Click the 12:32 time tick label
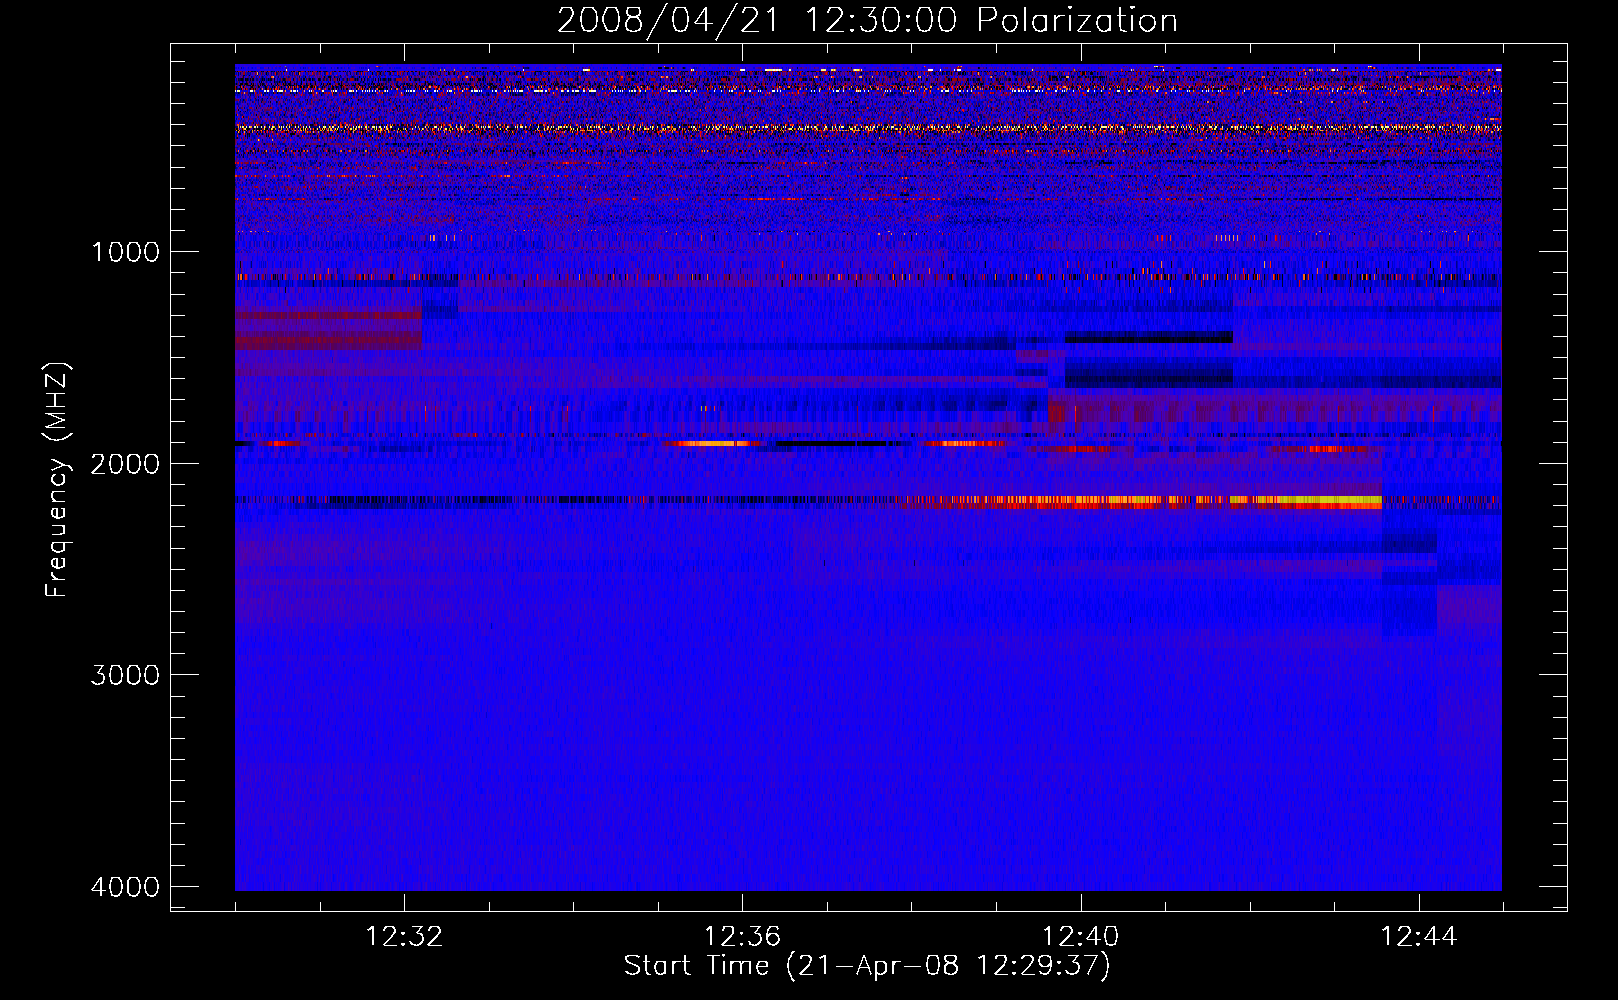 click(x=404, y=937)
